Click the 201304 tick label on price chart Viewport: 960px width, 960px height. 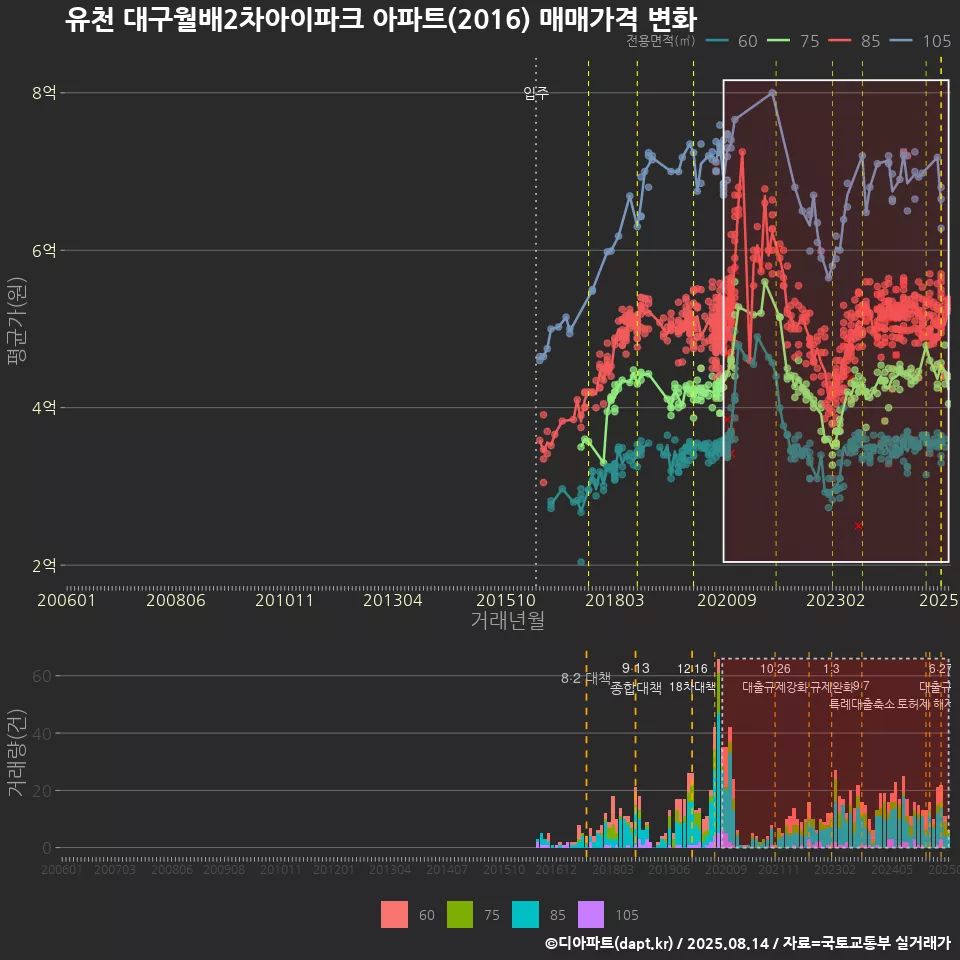[x=392, y=600]
